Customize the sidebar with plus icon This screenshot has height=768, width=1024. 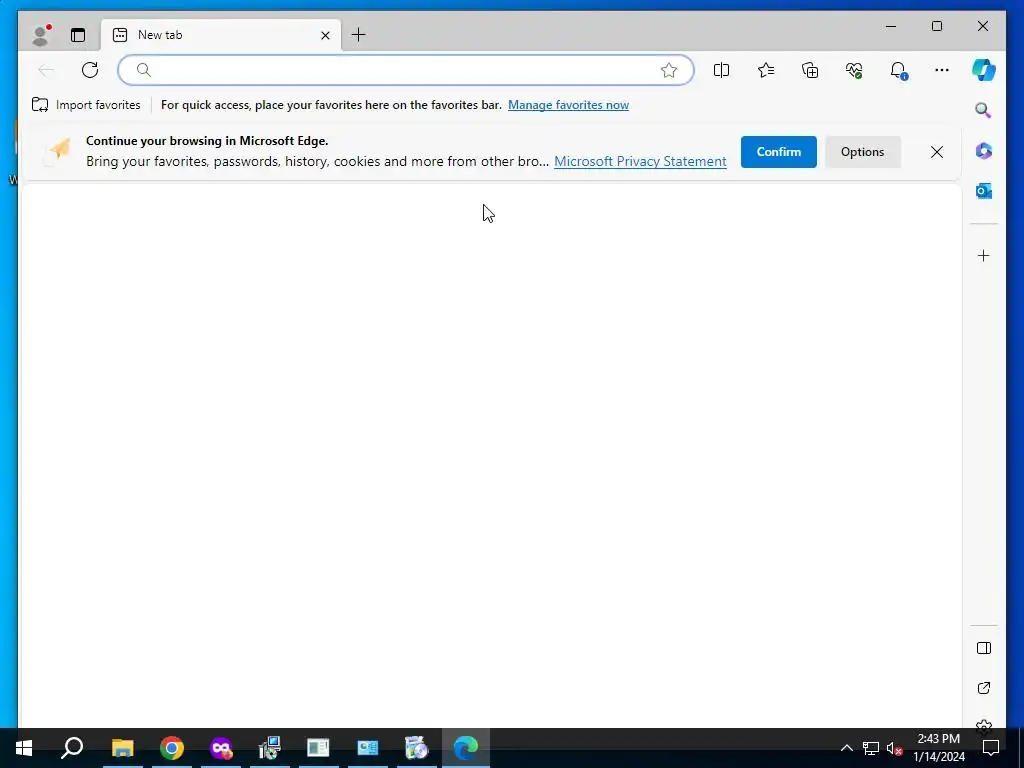pos(984,255)
